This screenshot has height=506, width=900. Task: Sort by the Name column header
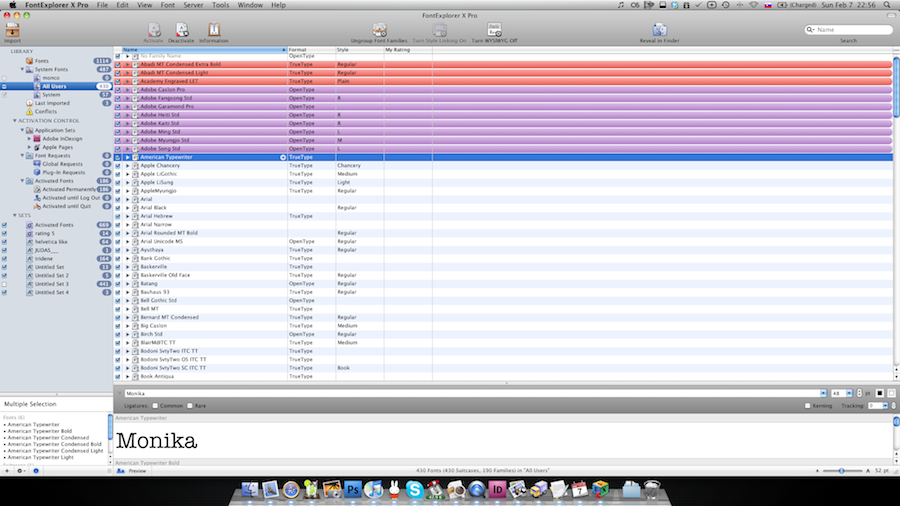[x=204, y=50]
